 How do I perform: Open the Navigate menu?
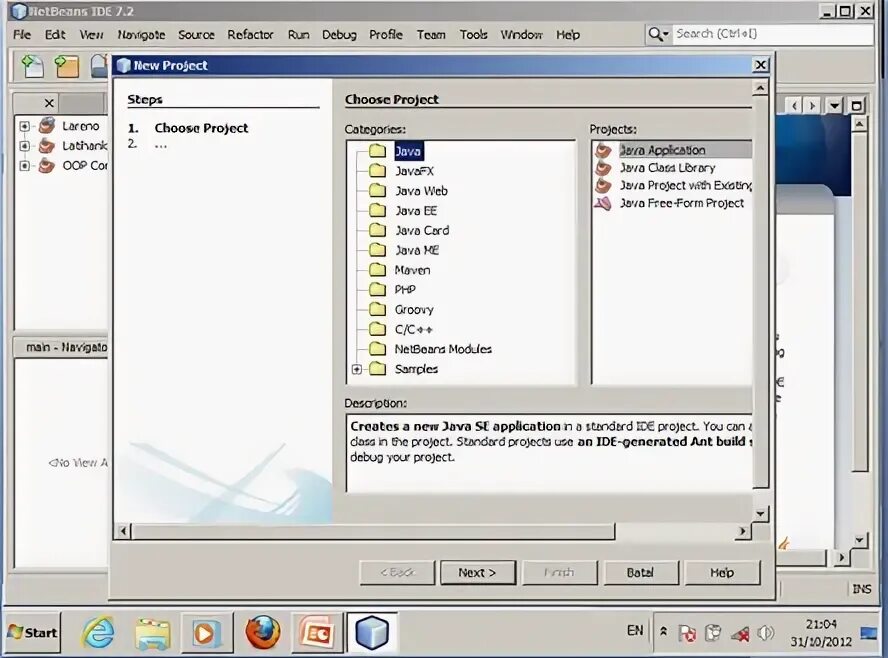(141, 35)
